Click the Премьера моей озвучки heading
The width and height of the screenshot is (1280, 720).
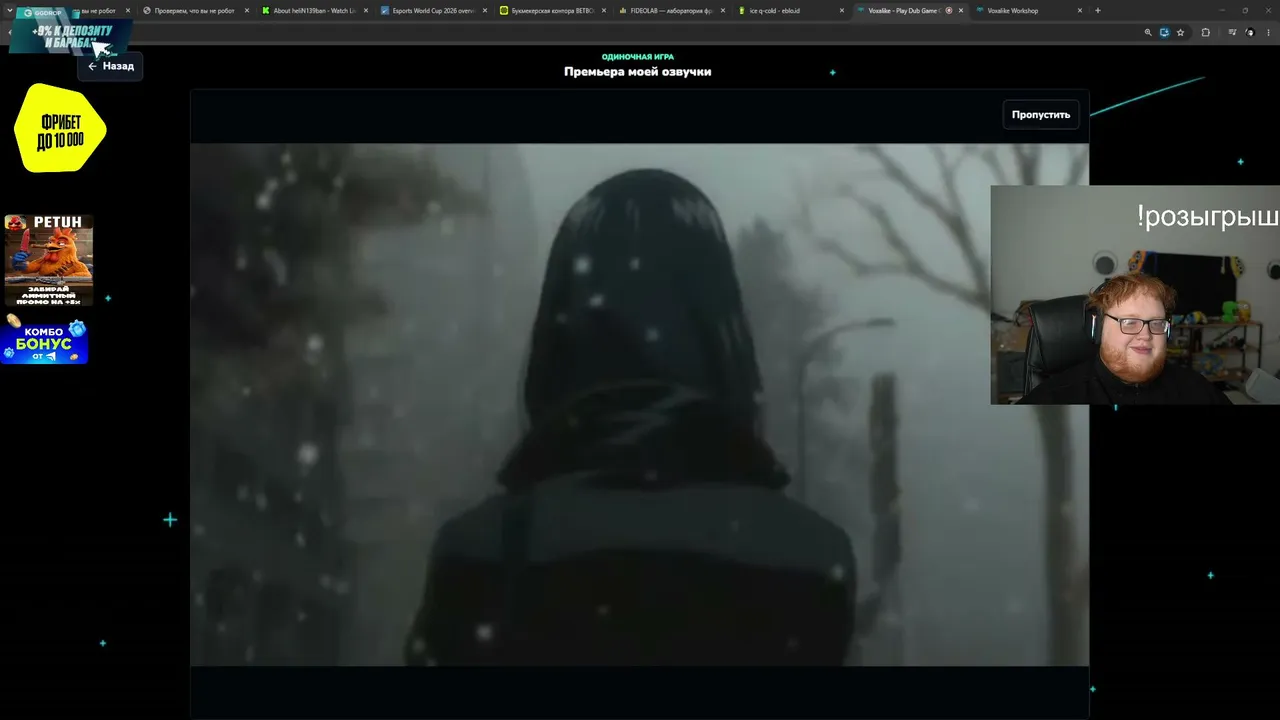(x=638, y=72)
